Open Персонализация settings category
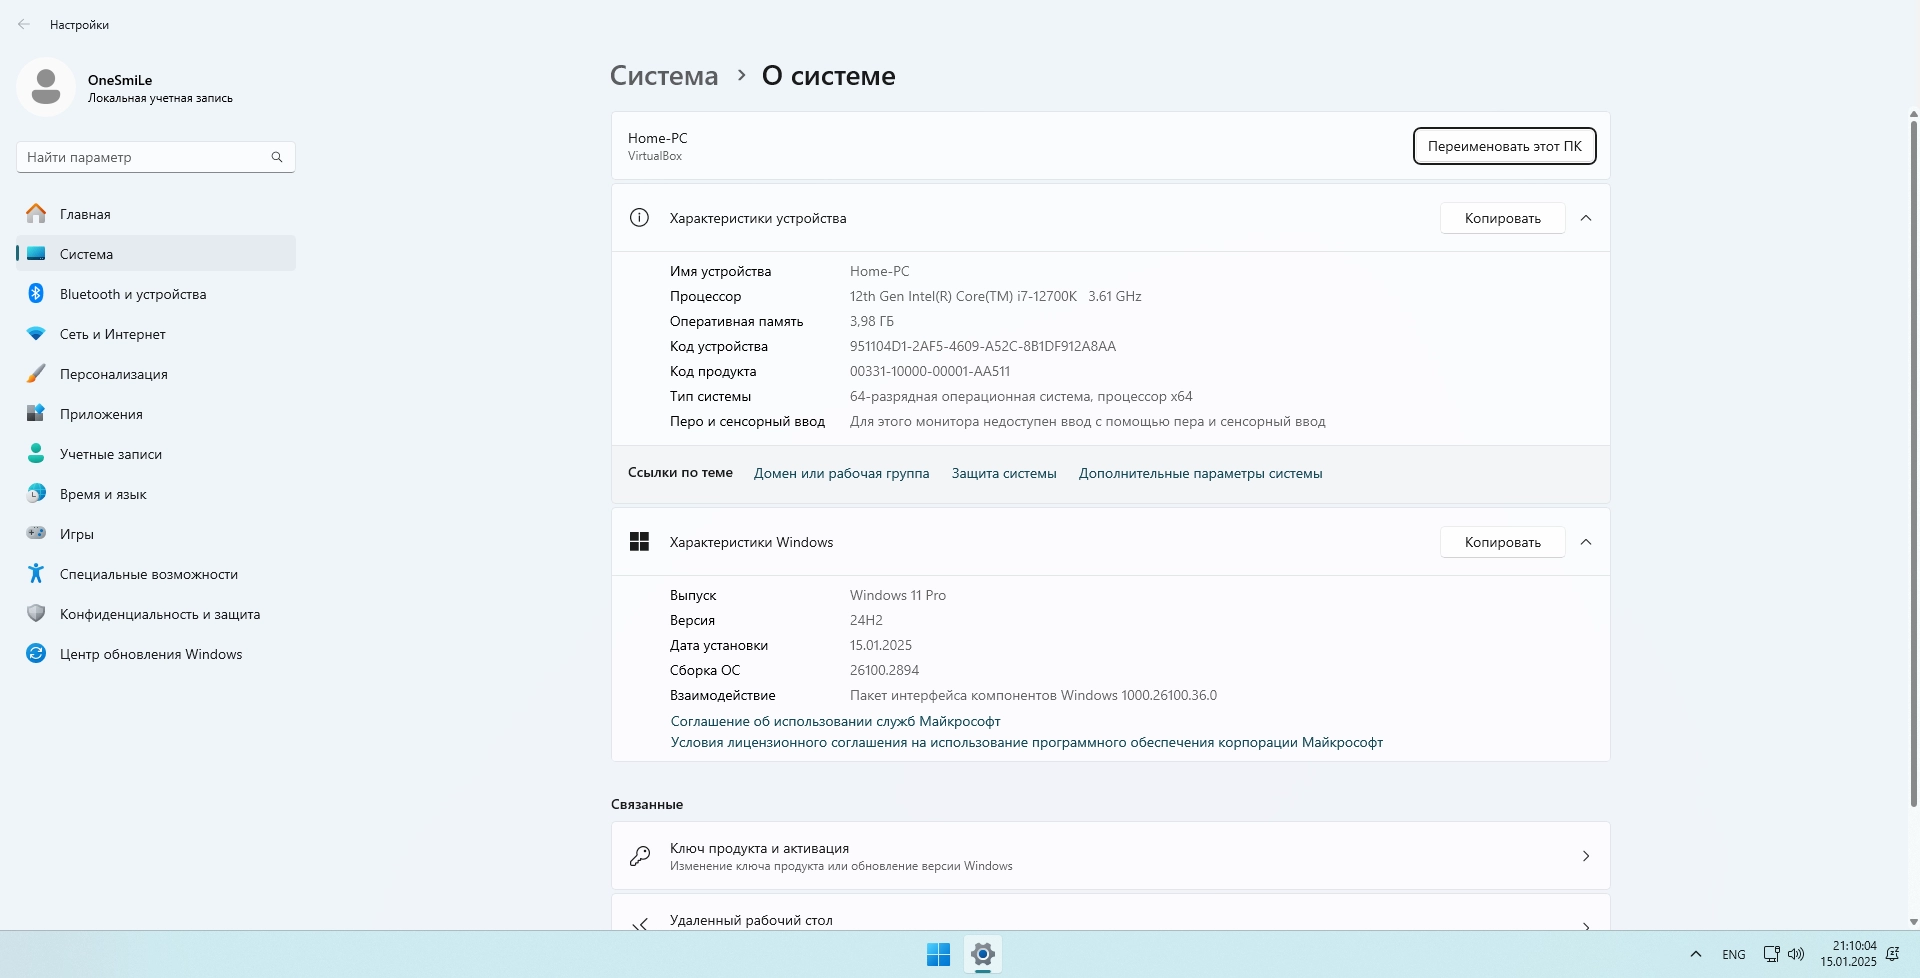Image resolution: width=1920 pixels, height=978 pixels. [156, 373]
